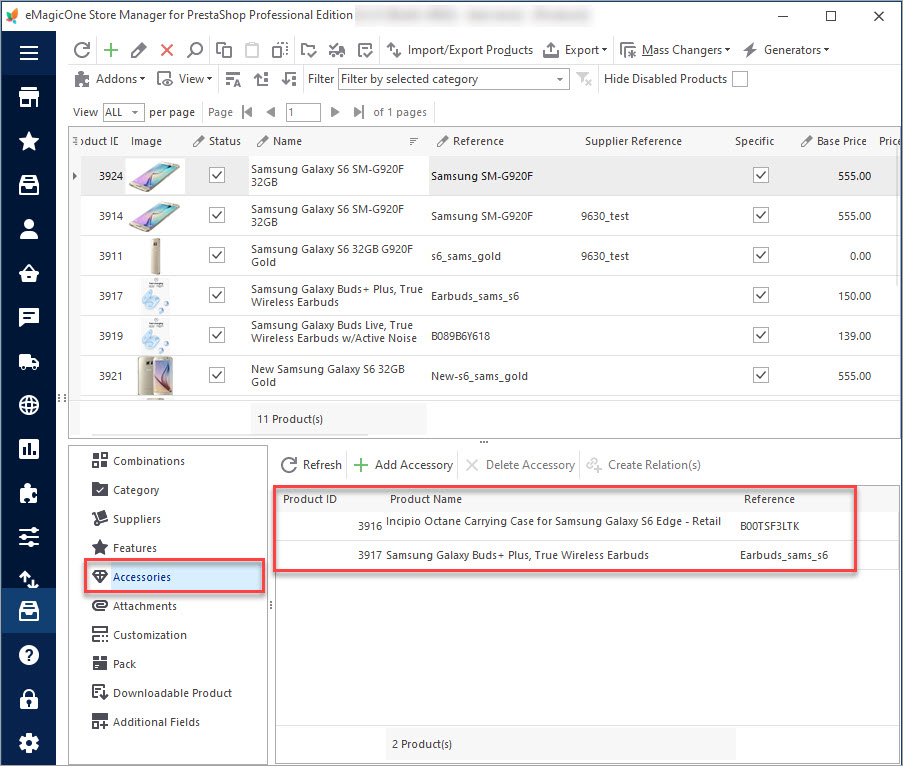903x766 pixels.
Task: Open the Name column sort options icon
Action: pyautogui.click(x=413, y=141)
